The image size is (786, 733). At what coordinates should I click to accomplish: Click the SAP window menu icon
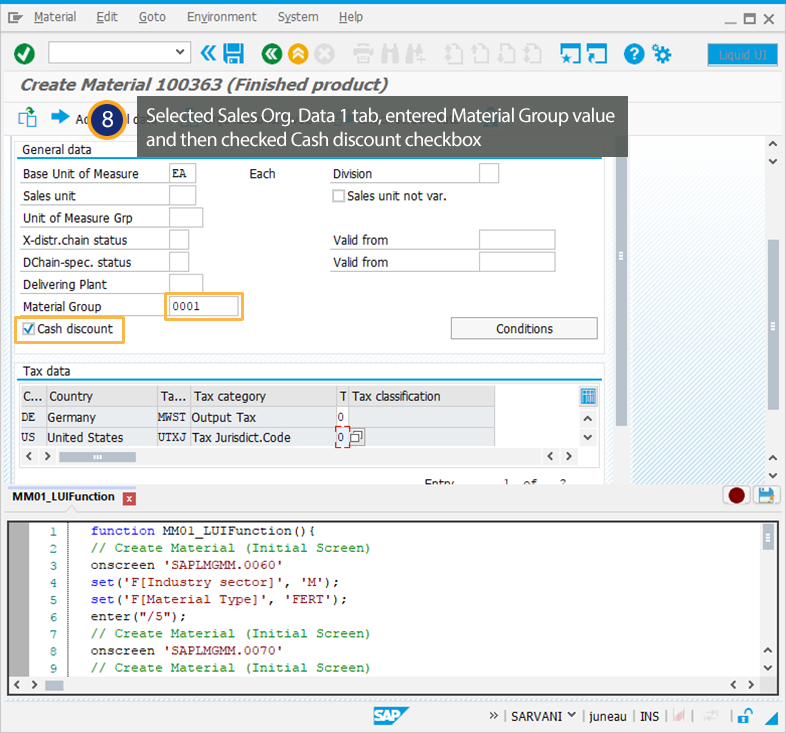(x=15, y=18)
